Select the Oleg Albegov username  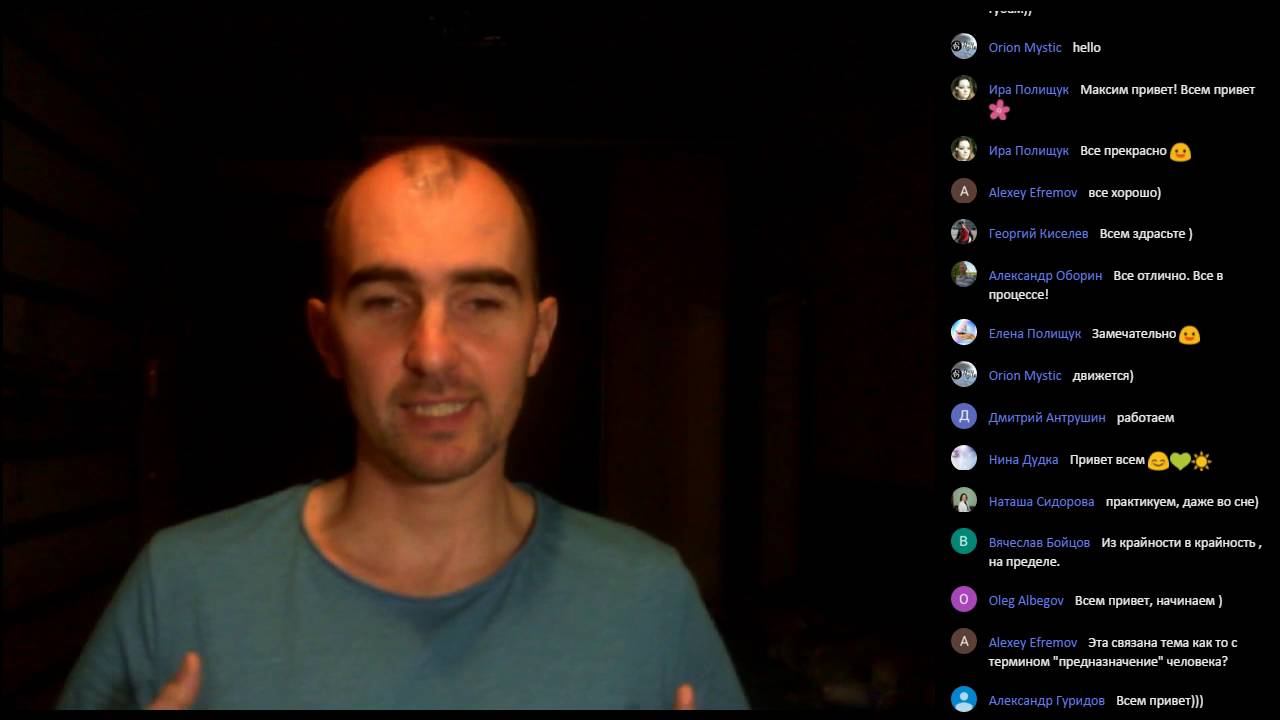[x=1026, y=600]
